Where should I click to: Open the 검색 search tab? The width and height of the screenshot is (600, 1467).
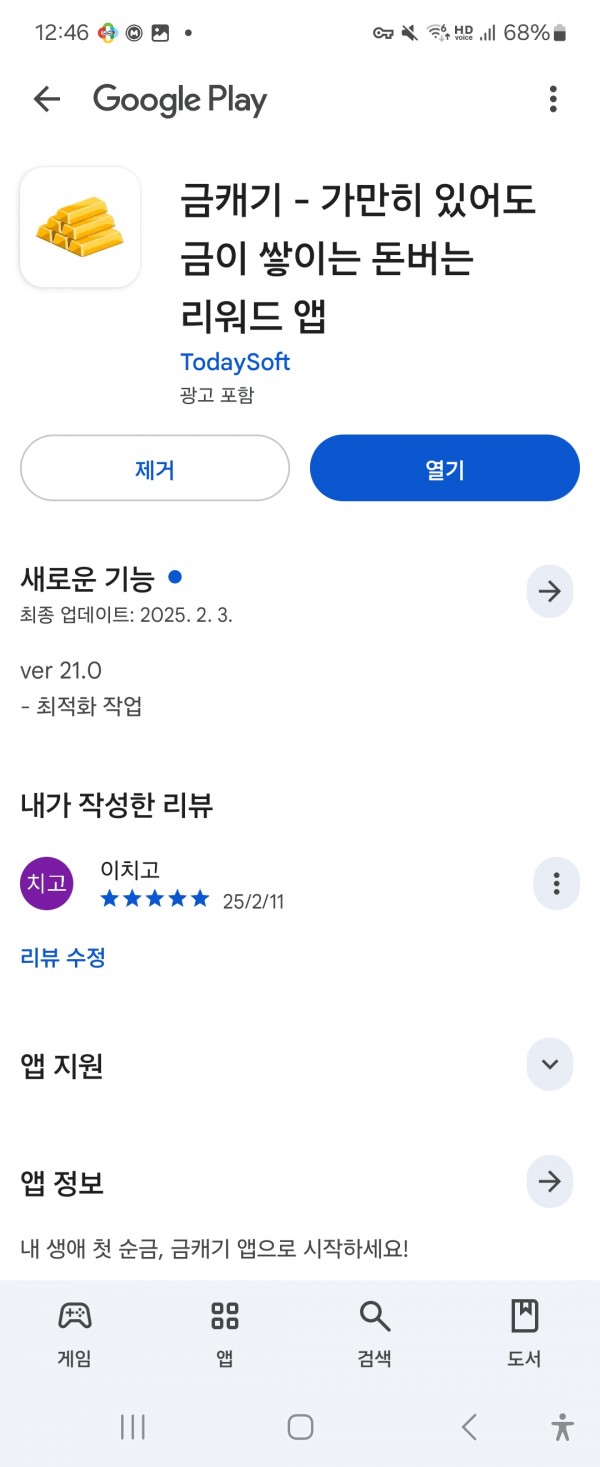point(375,1334)
